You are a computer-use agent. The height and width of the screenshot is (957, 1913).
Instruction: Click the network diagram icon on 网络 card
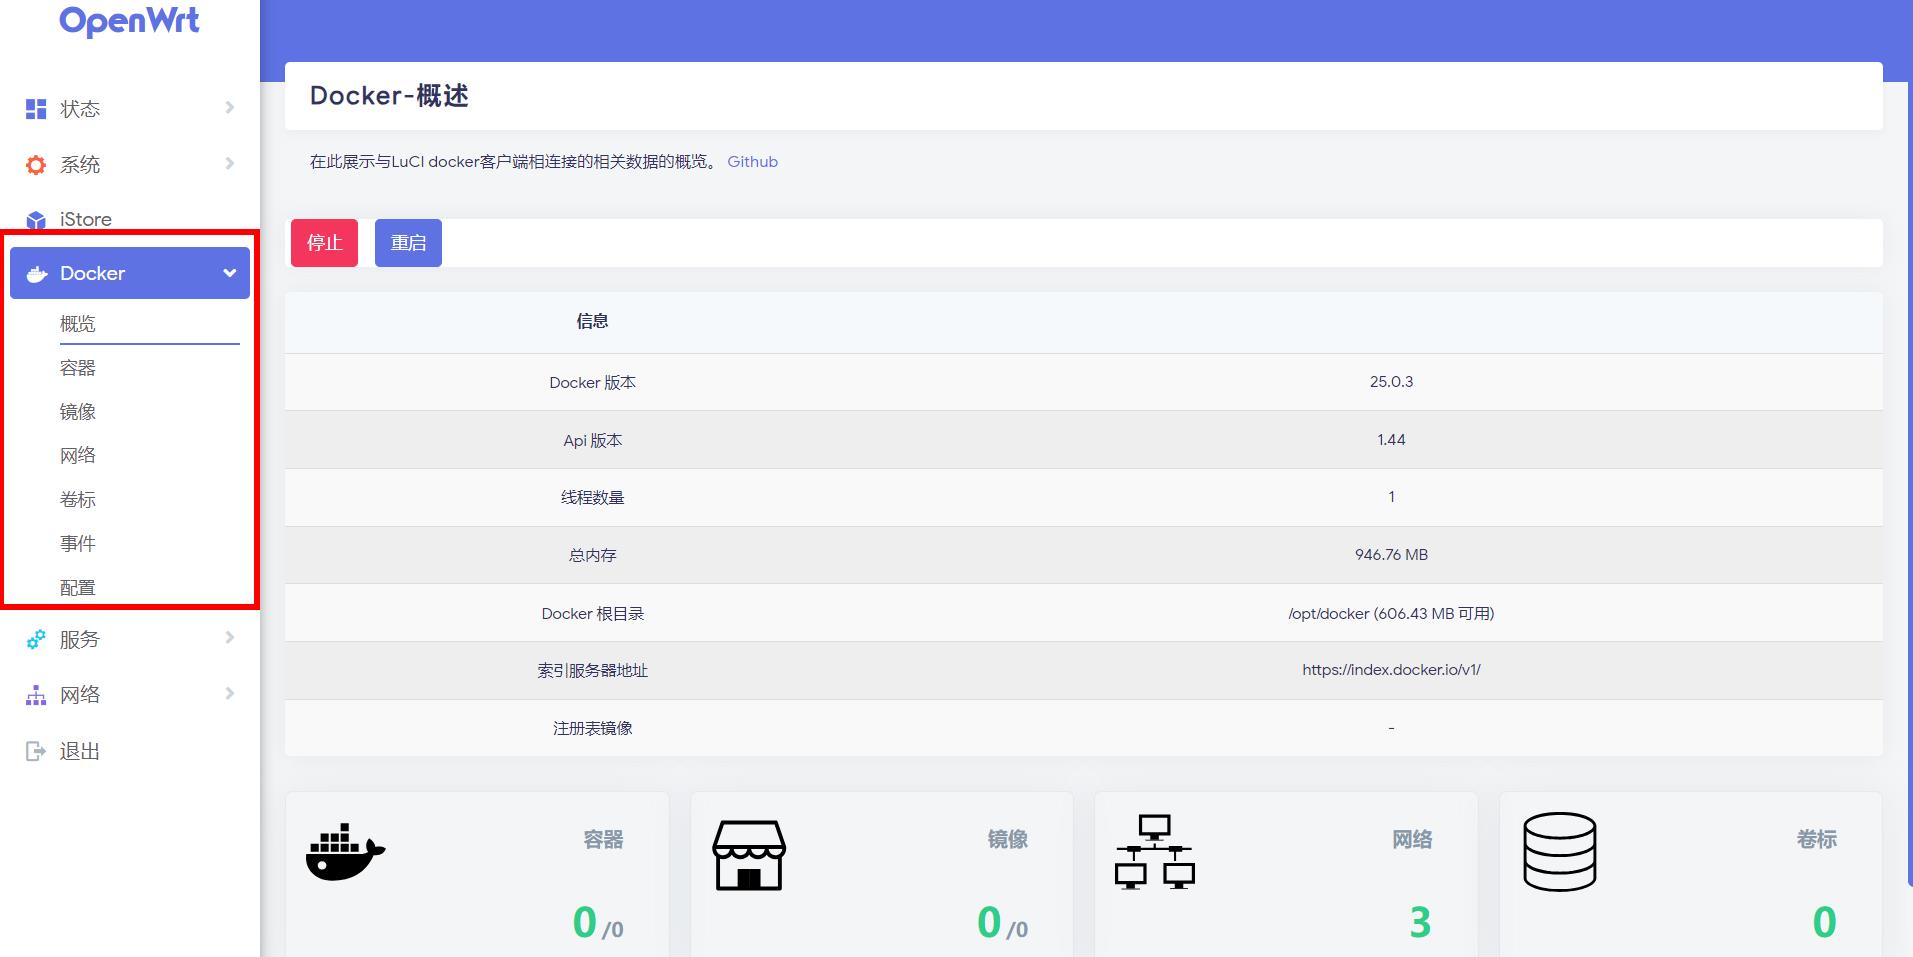[1155, 852]
